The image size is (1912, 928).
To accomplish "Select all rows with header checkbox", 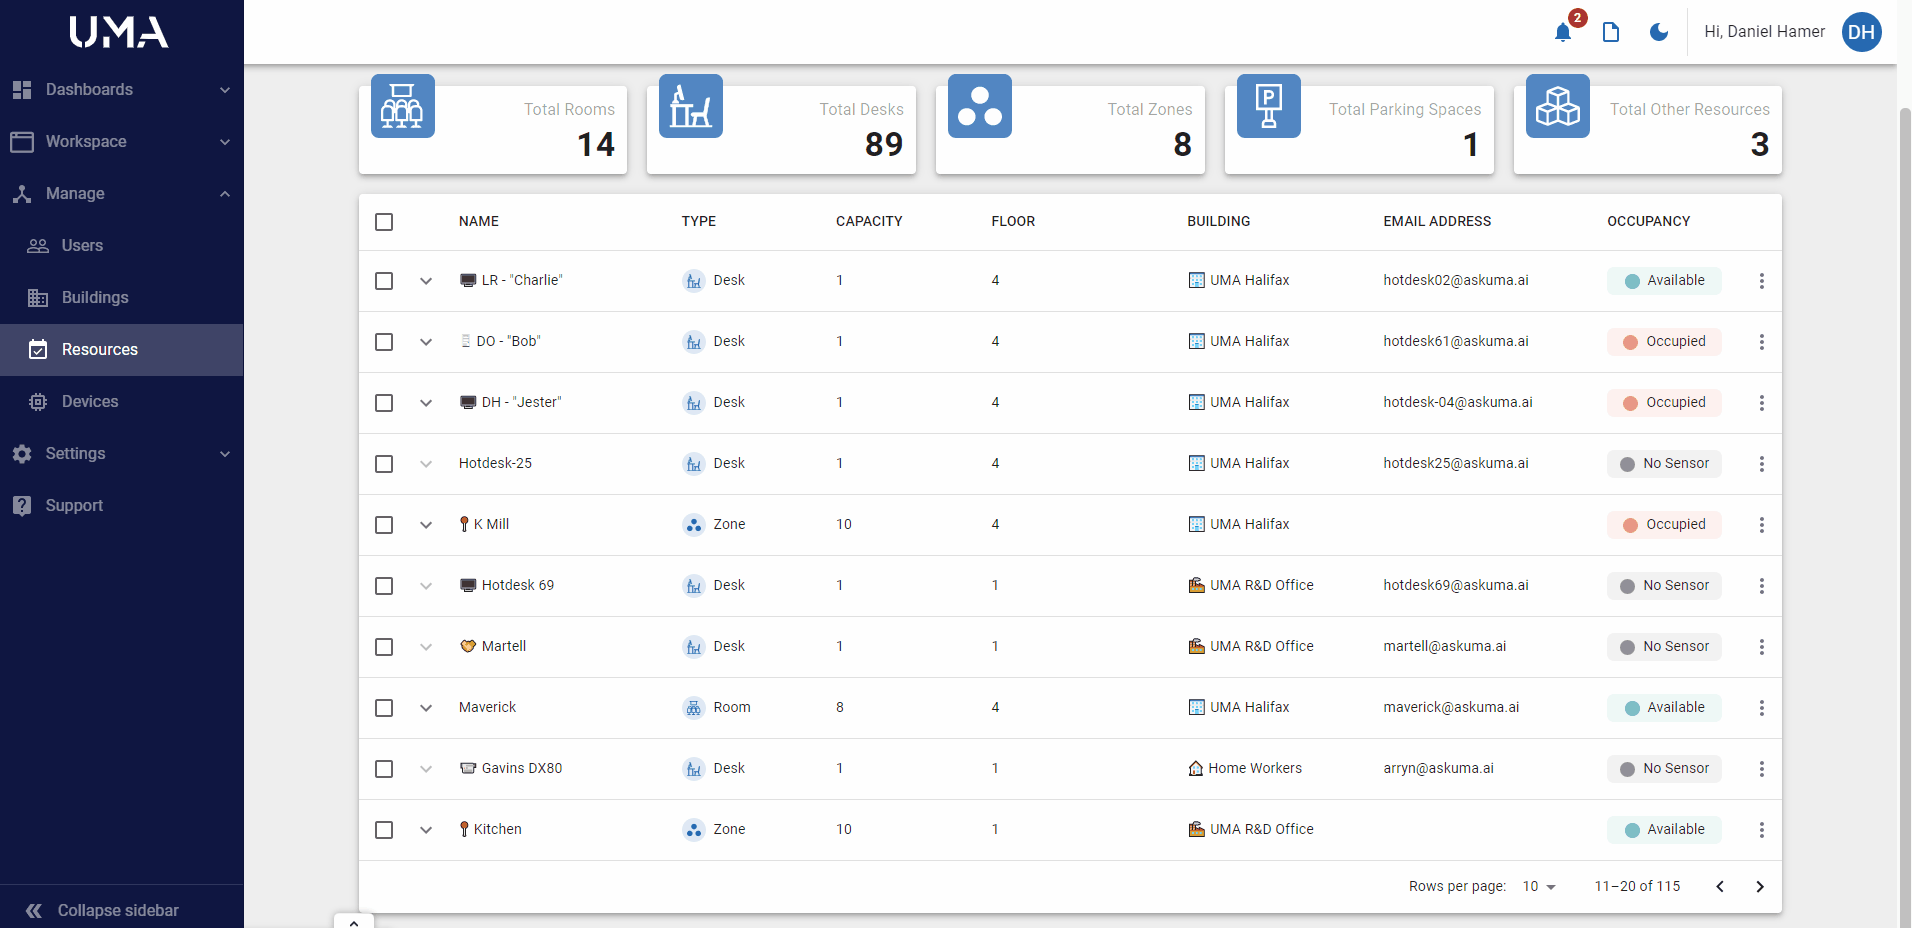I will [x=384, y=222].
